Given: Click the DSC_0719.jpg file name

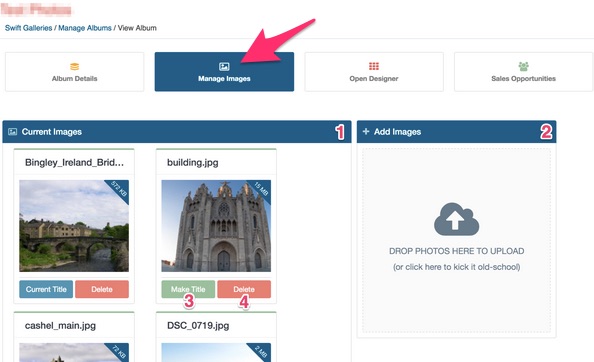Looking at the screenshot, I should point(198,326).
